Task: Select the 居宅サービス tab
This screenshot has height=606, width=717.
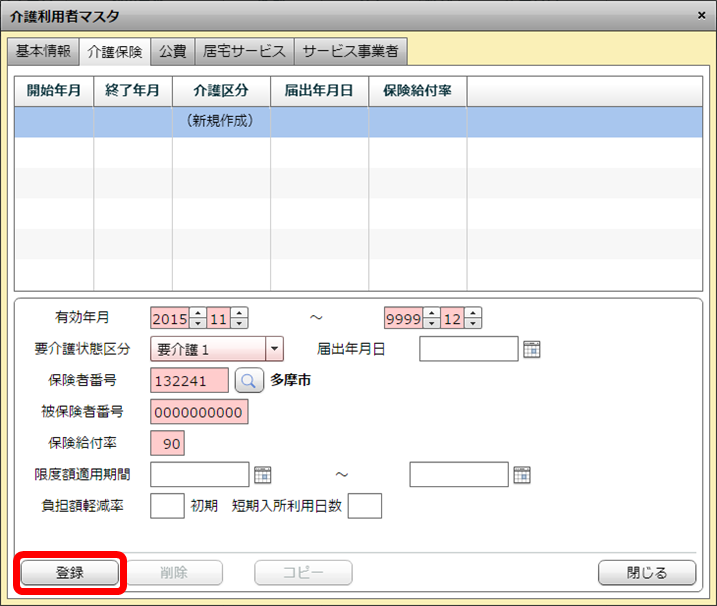Action: click(x=244, y=51)
